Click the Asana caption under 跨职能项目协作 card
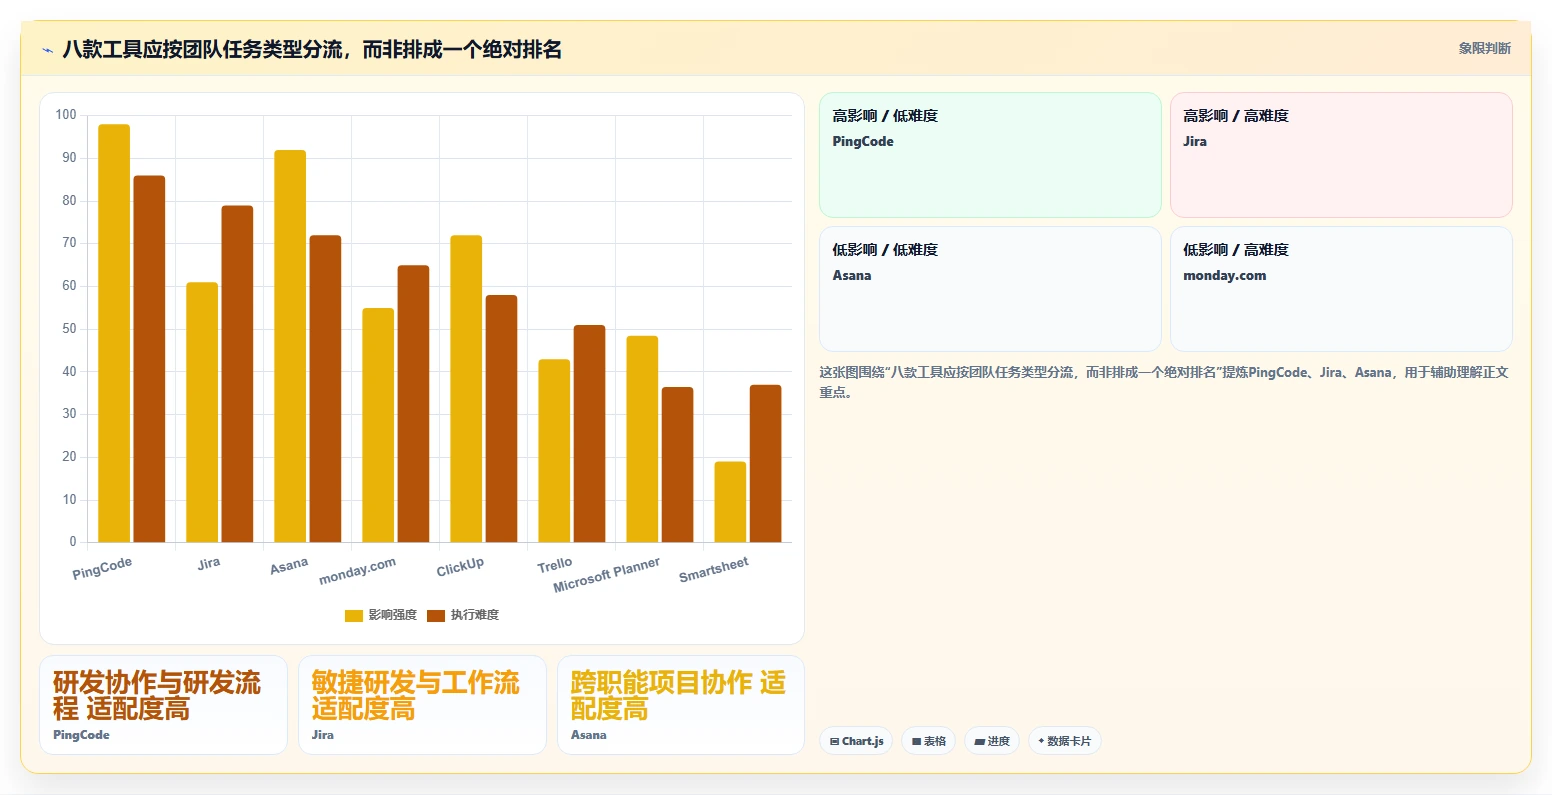The height and width of the screenshot is (795, 1552). [x=588, y=735]
